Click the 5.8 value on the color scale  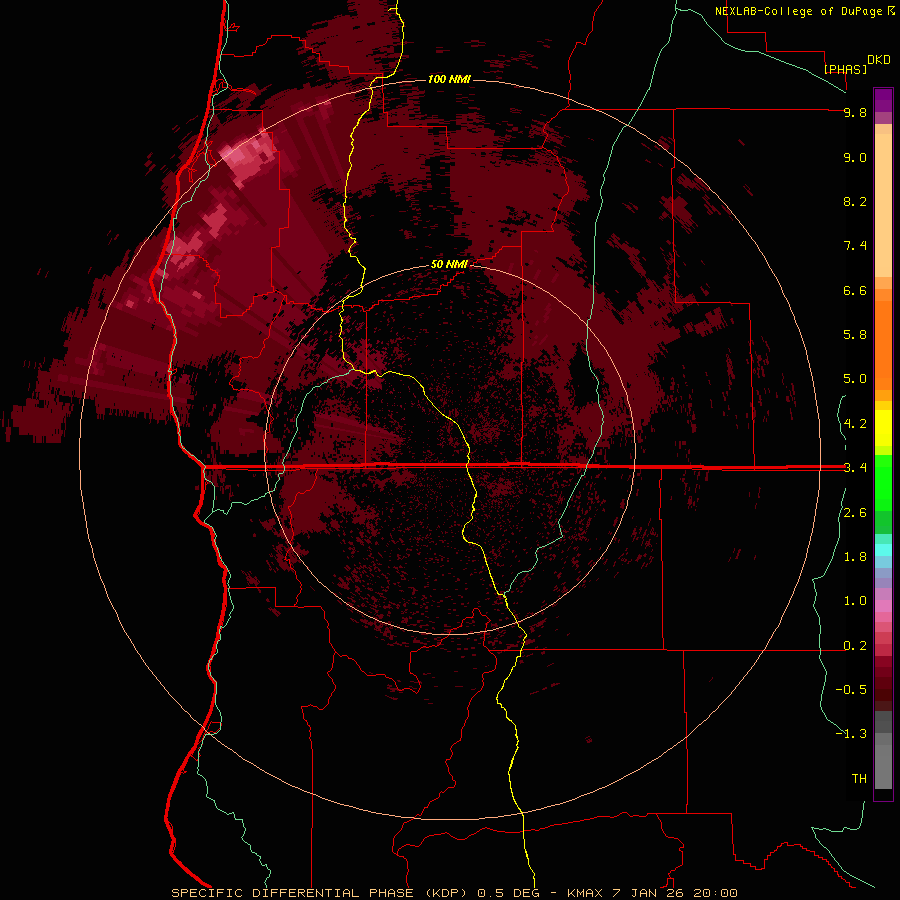855,335
